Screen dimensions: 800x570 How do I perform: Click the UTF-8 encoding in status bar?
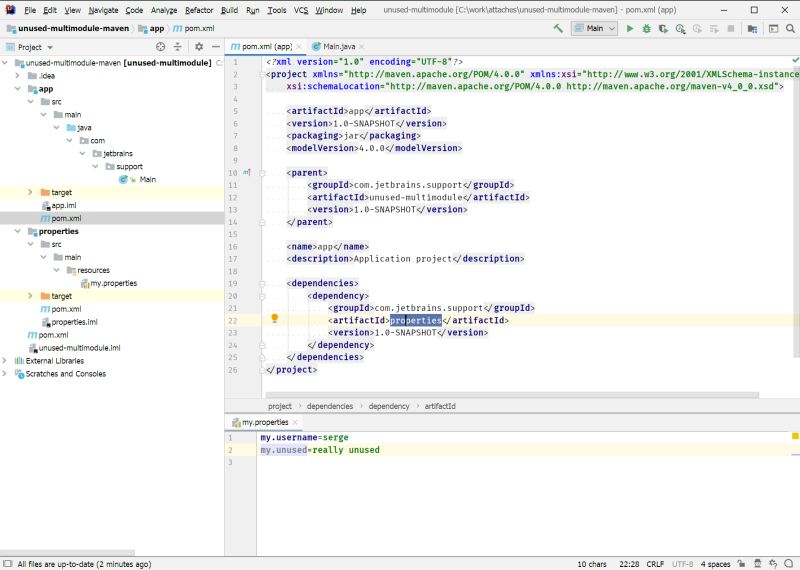point(683,564)
